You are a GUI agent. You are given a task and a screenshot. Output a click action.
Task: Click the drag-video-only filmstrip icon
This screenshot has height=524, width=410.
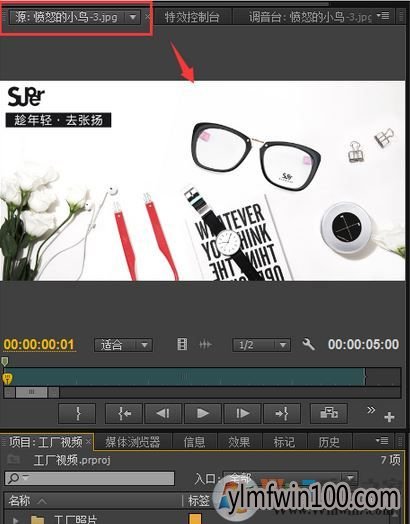coord(182,344)
